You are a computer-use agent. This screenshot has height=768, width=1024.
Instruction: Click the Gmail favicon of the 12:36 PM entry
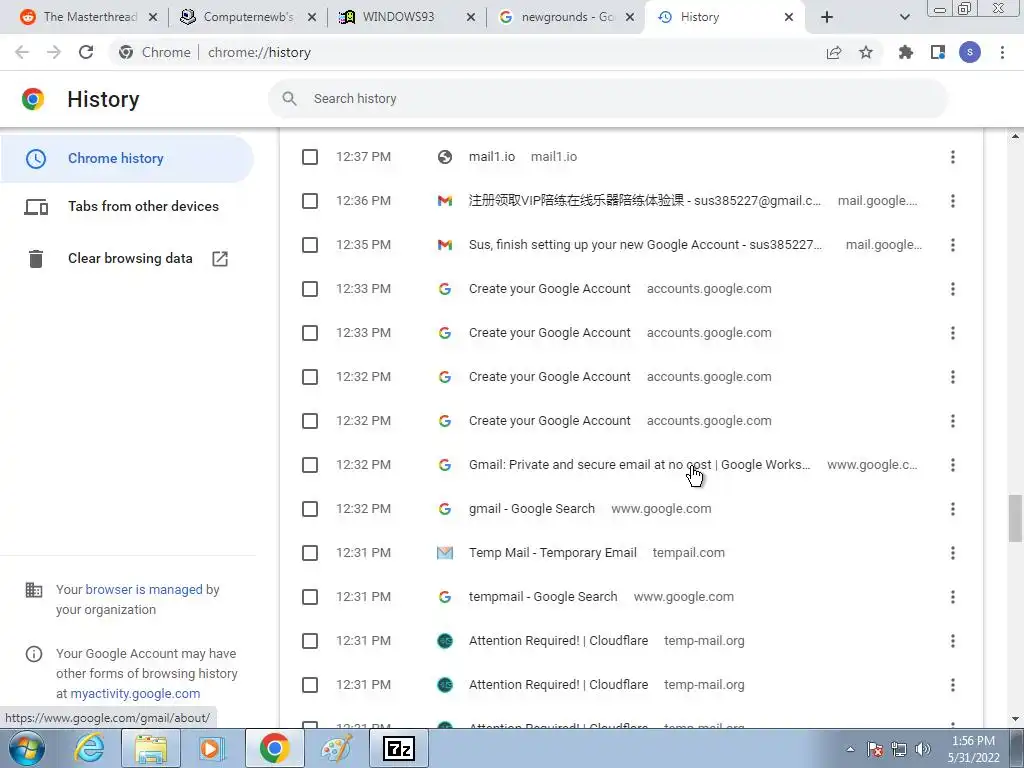pos(445,200)
